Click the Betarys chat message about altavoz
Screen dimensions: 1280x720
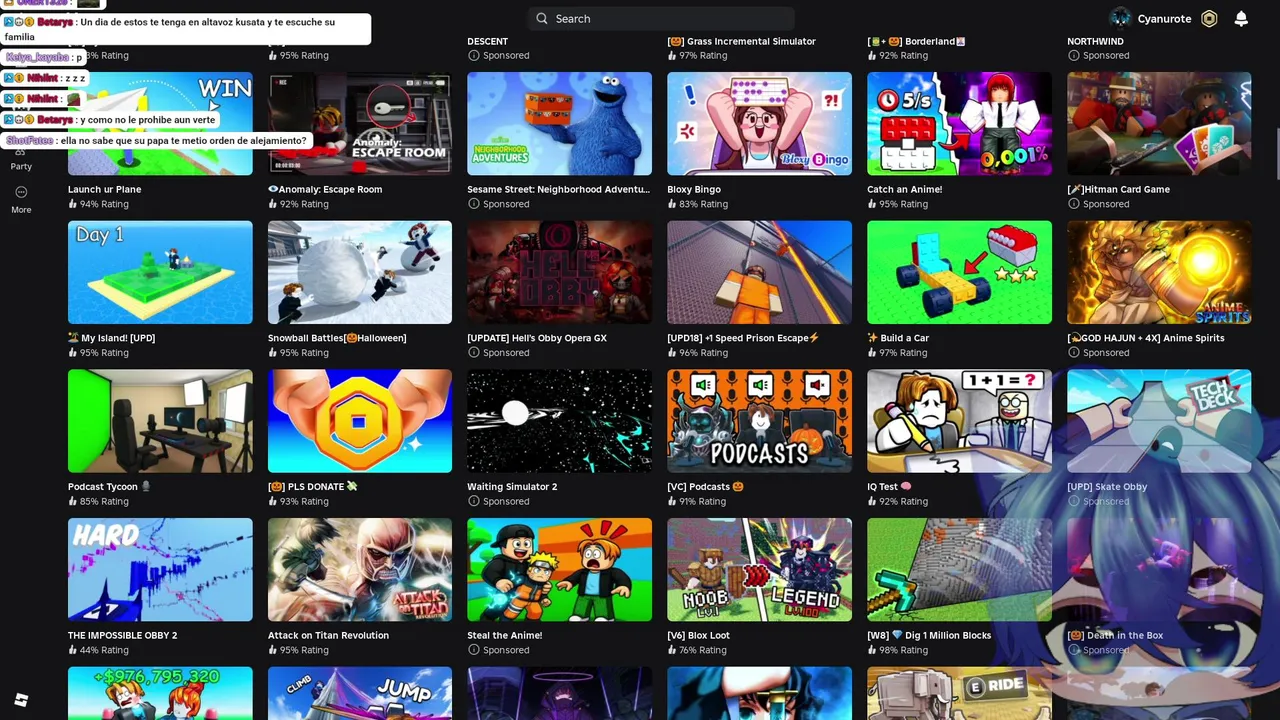[x=185, y=29]
